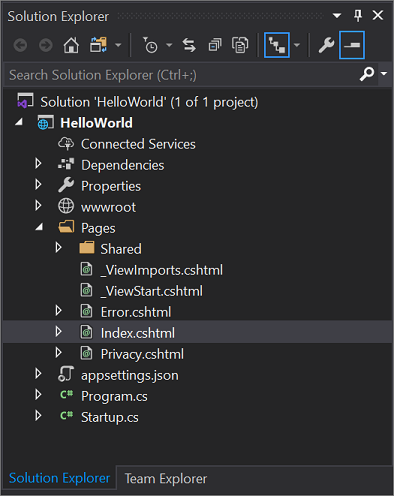The height and width of the screenshot is (496, 394).
Task: Click the _ViewImports.cshtml file icon
Action: tap(86, 269)
